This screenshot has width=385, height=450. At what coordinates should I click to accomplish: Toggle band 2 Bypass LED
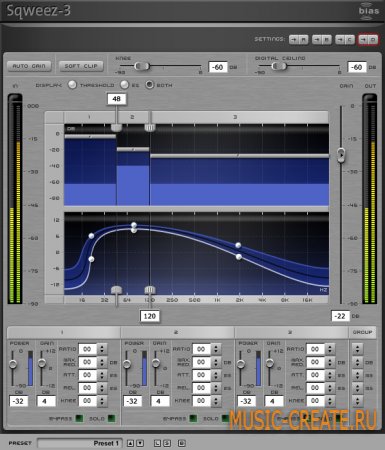tap(193, 418)
